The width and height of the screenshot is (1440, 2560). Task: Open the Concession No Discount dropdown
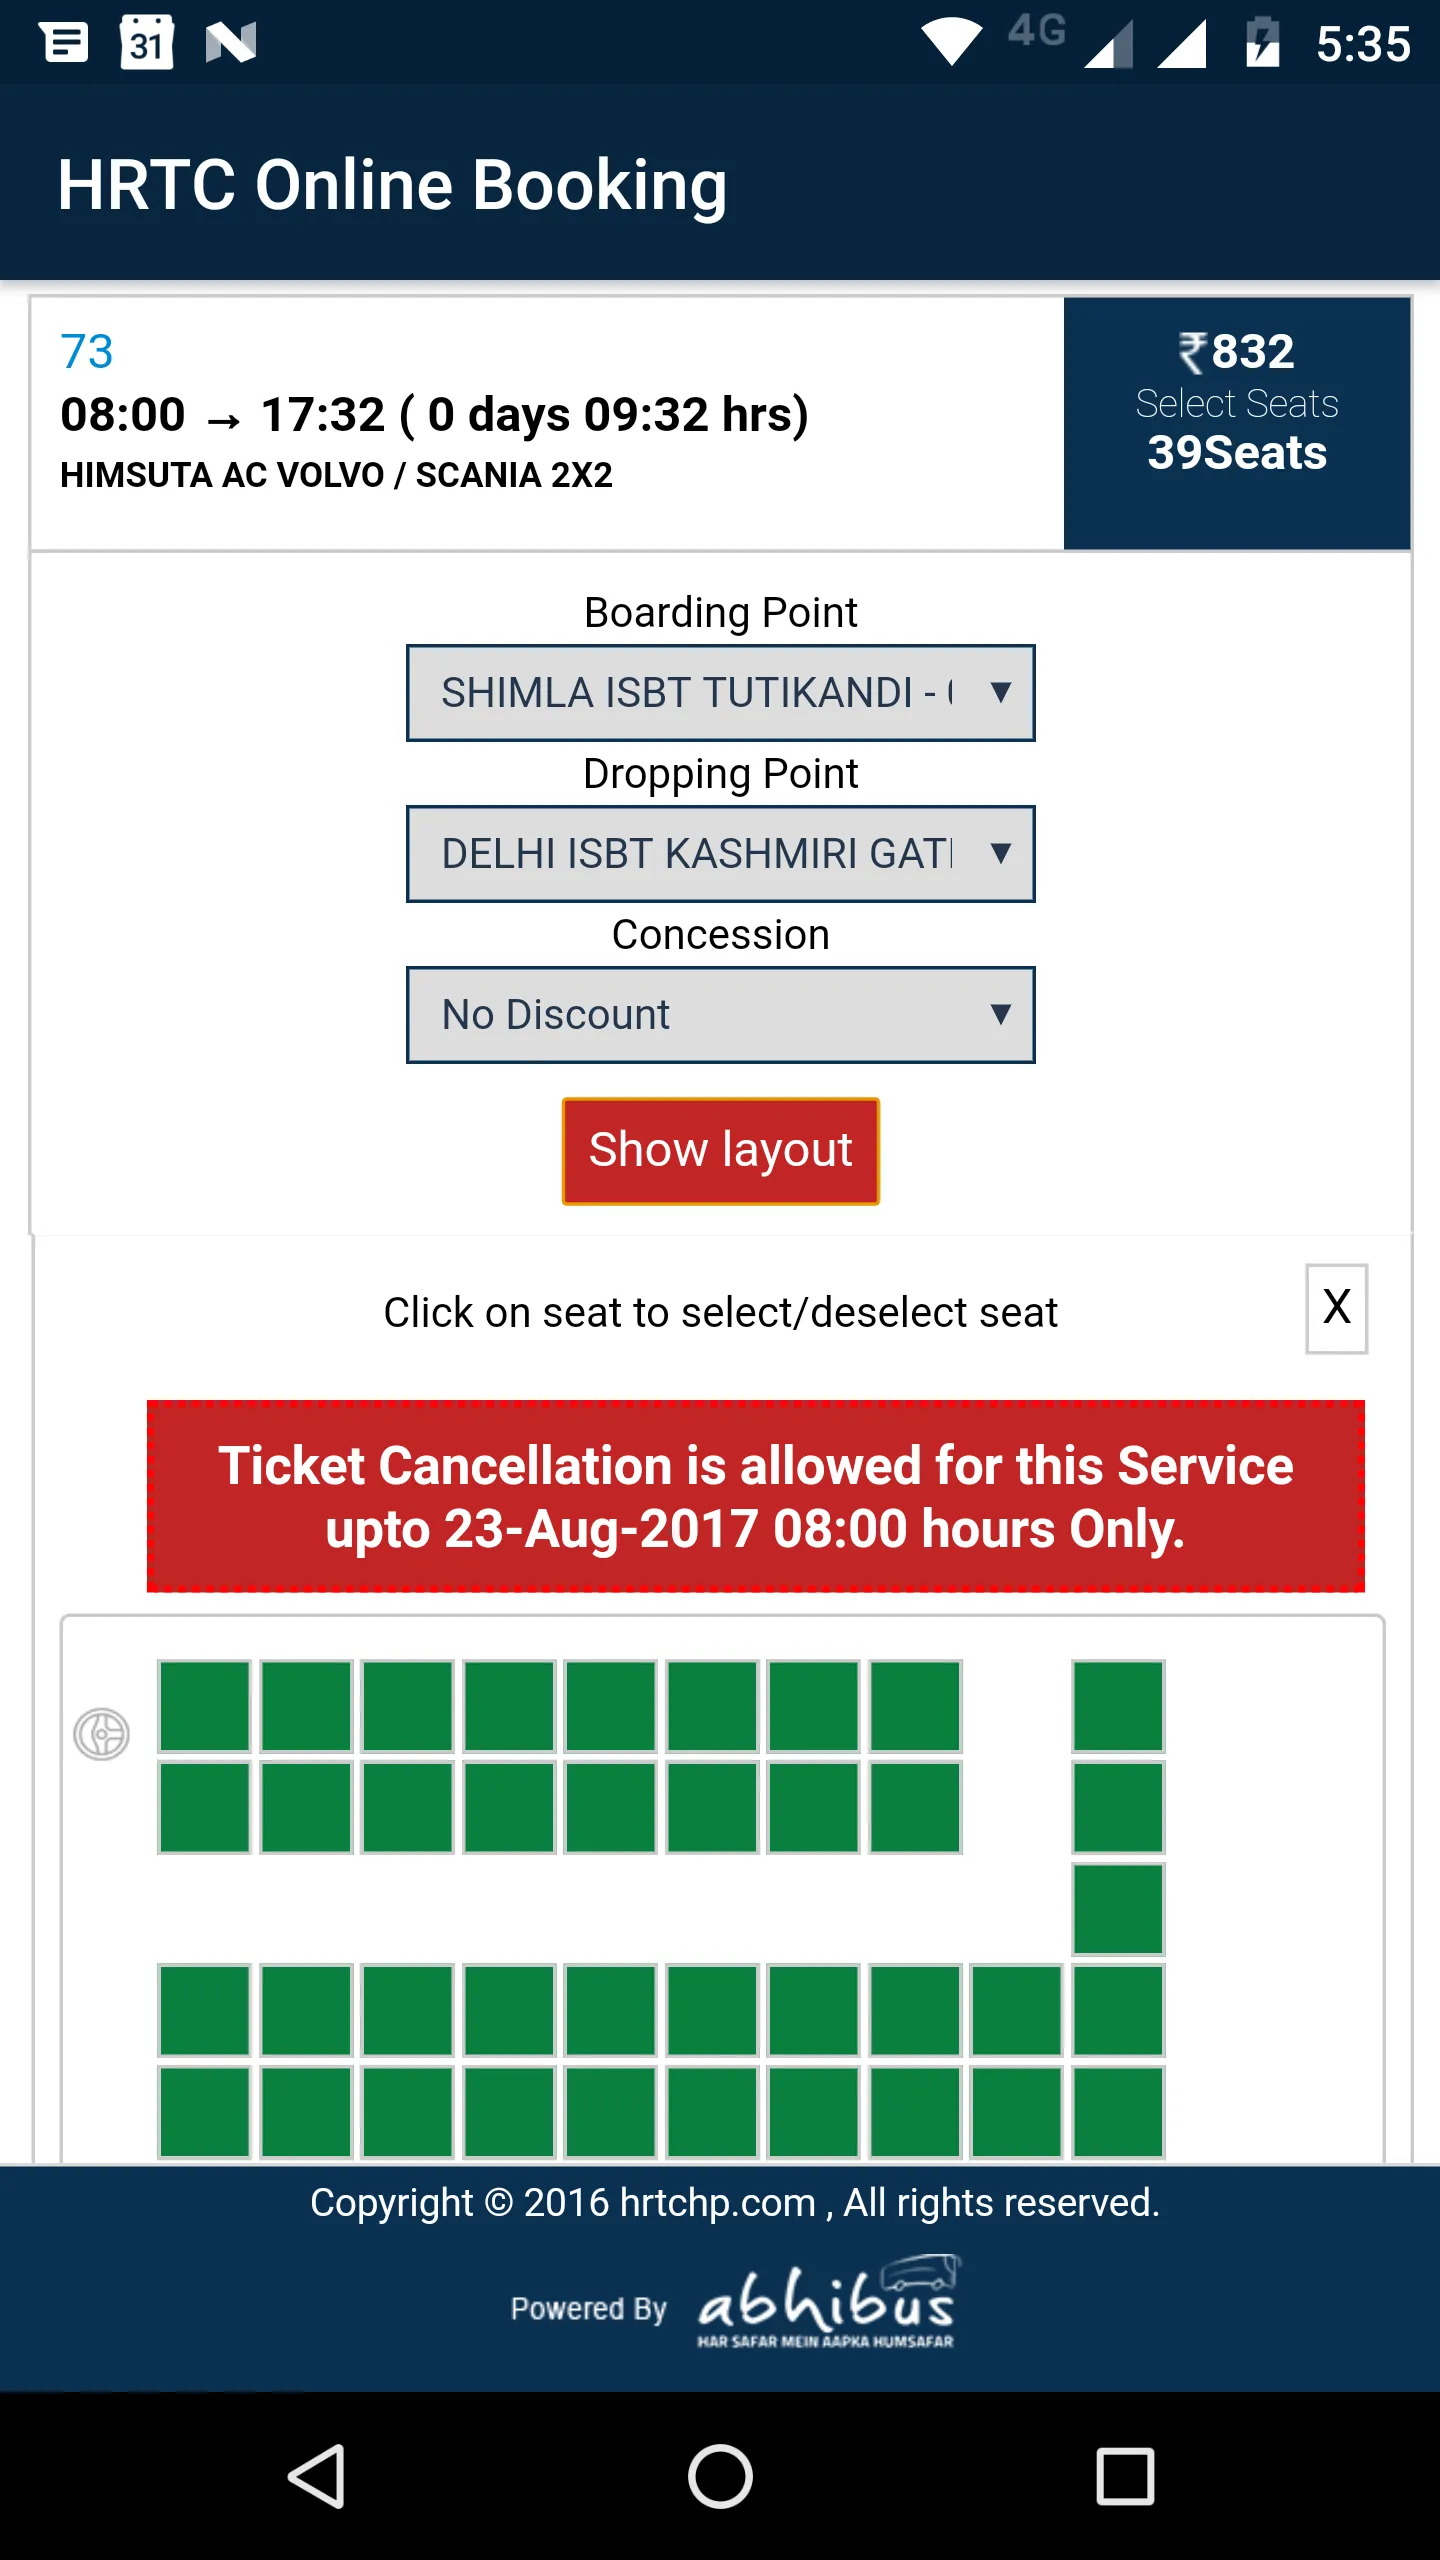point(720,1015)
